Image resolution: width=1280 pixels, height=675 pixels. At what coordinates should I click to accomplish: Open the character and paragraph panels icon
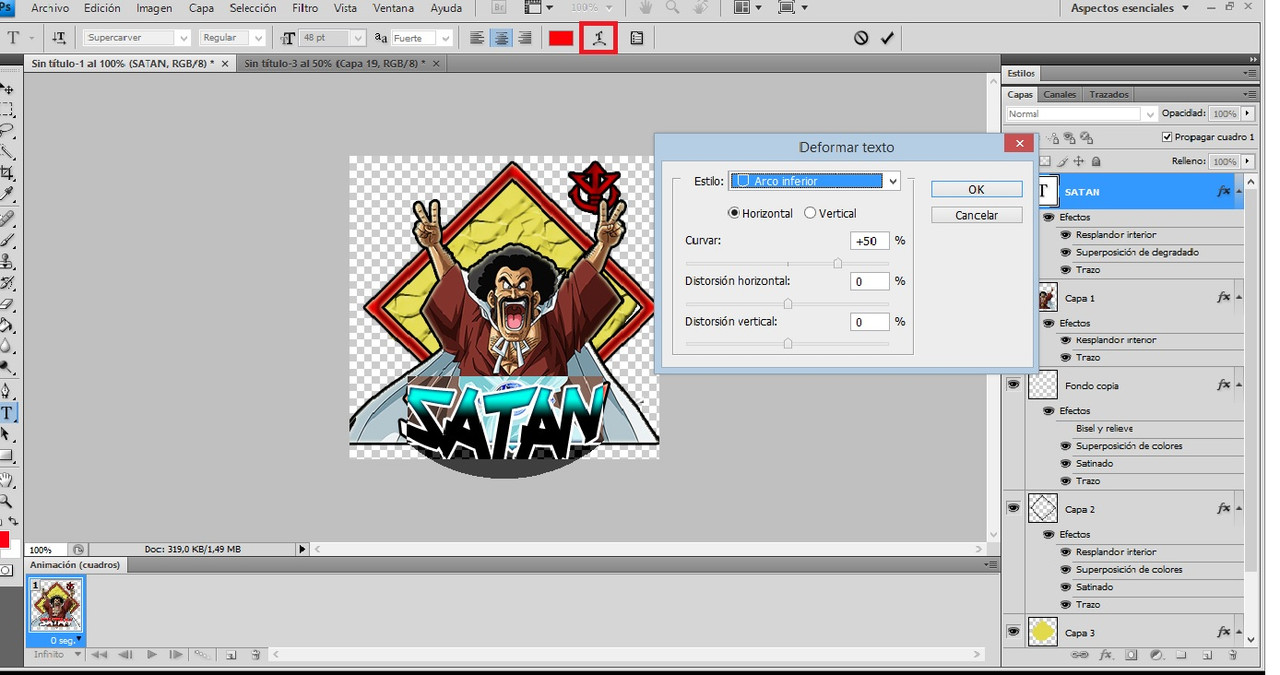[x=637, y=38]
